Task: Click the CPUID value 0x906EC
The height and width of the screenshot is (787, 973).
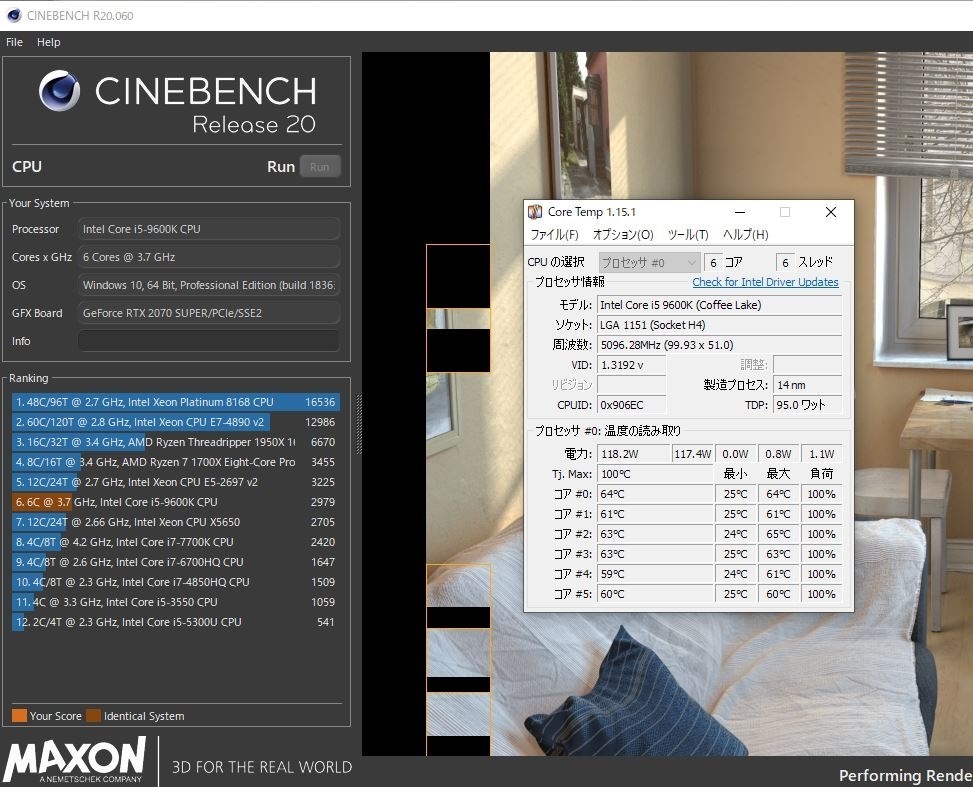Action: tap(632, 405)
